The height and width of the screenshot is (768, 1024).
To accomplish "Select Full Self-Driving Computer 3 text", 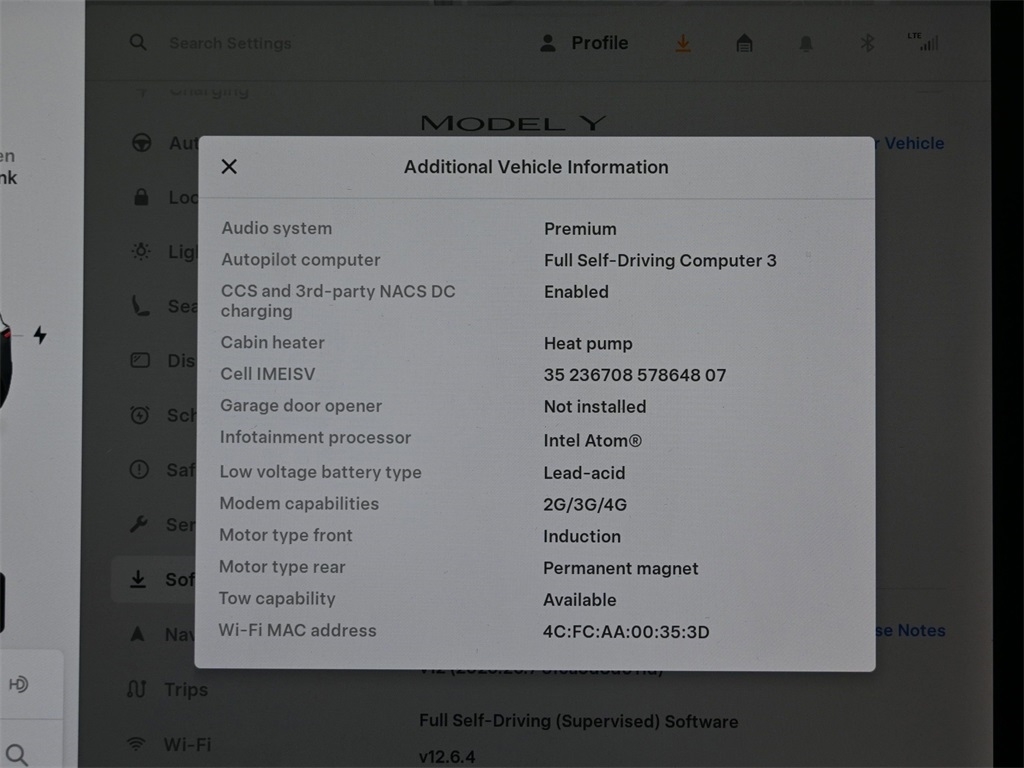I will tap(660, 261).
